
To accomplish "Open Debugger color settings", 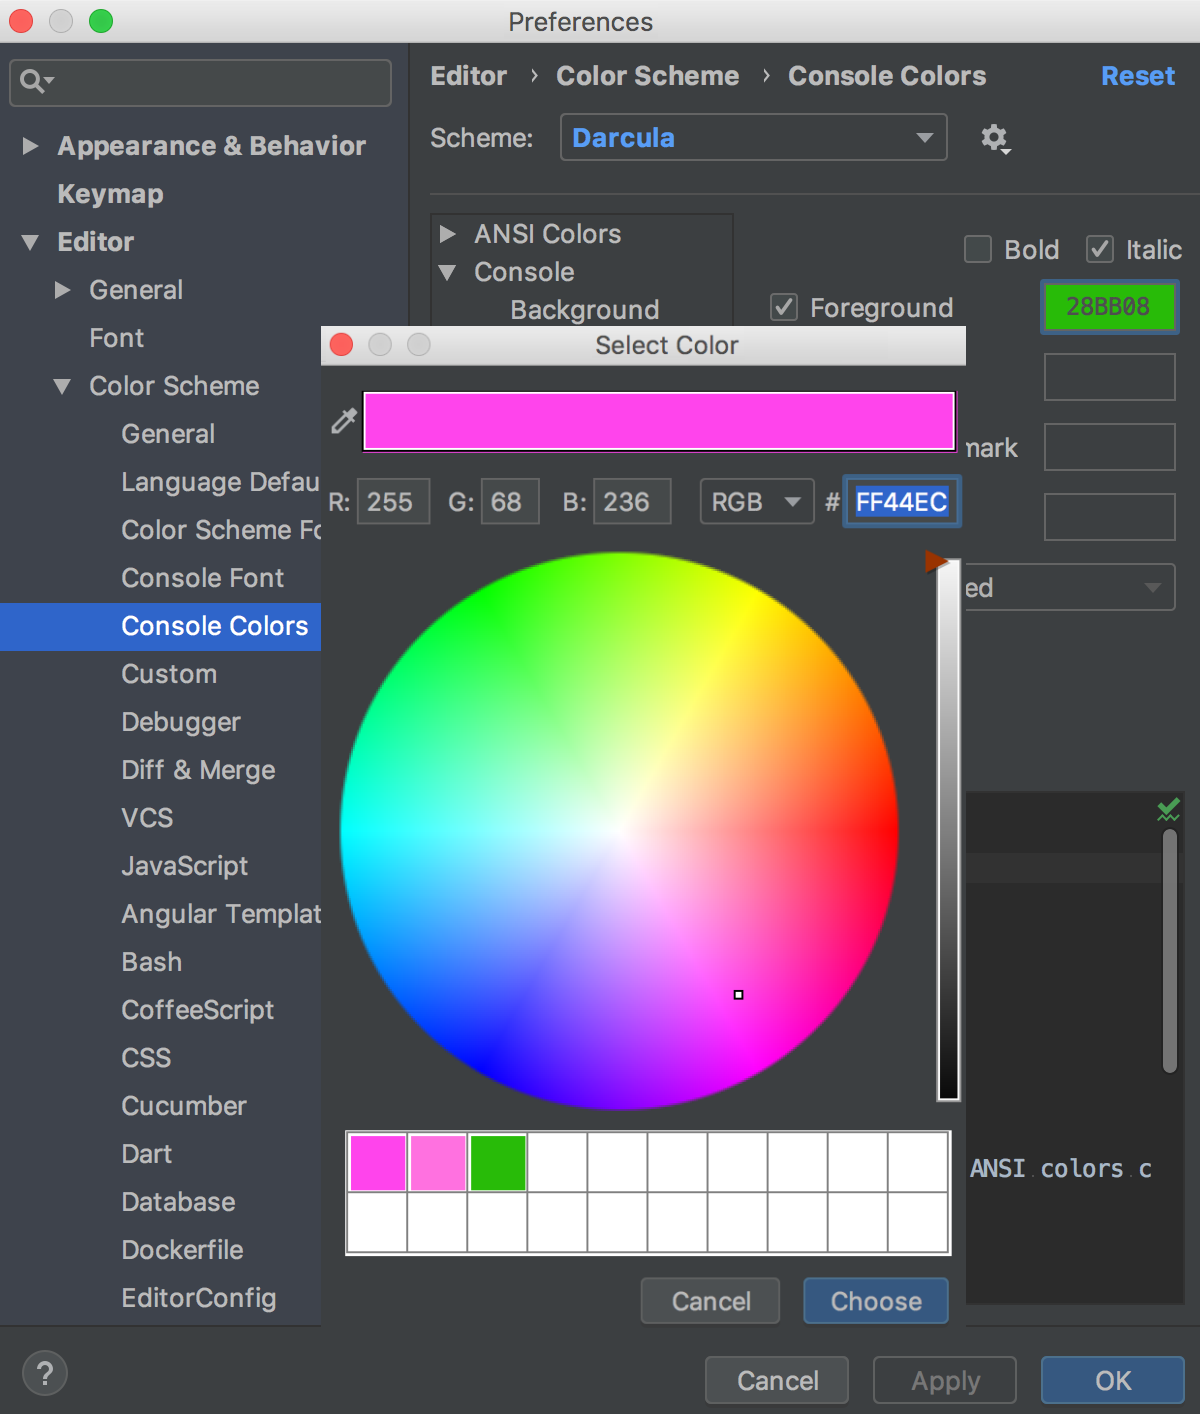I will click(x=181, y=722).
